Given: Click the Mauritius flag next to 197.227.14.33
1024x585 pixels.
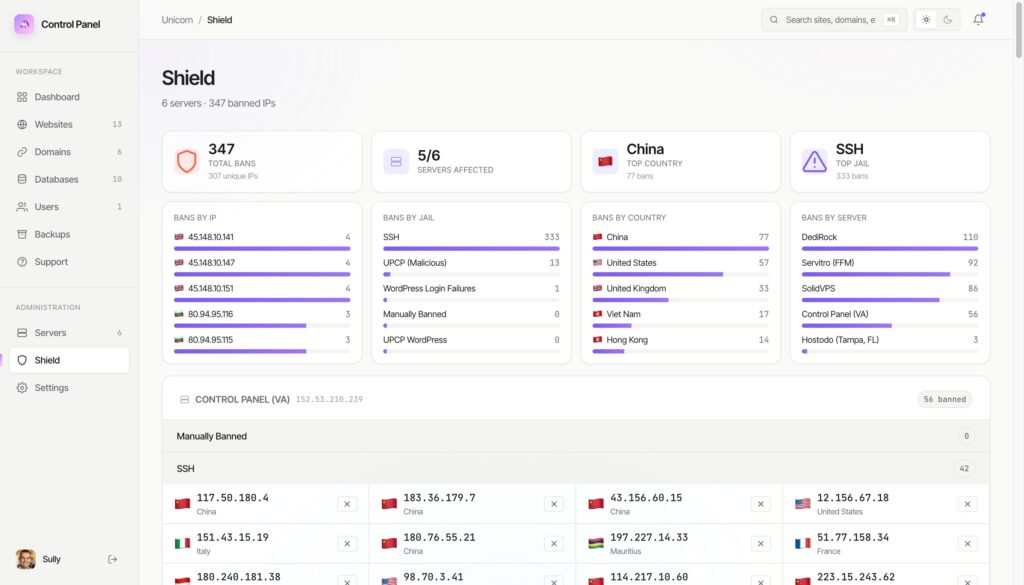Looking at the screenshot, I should click(596, 543).
